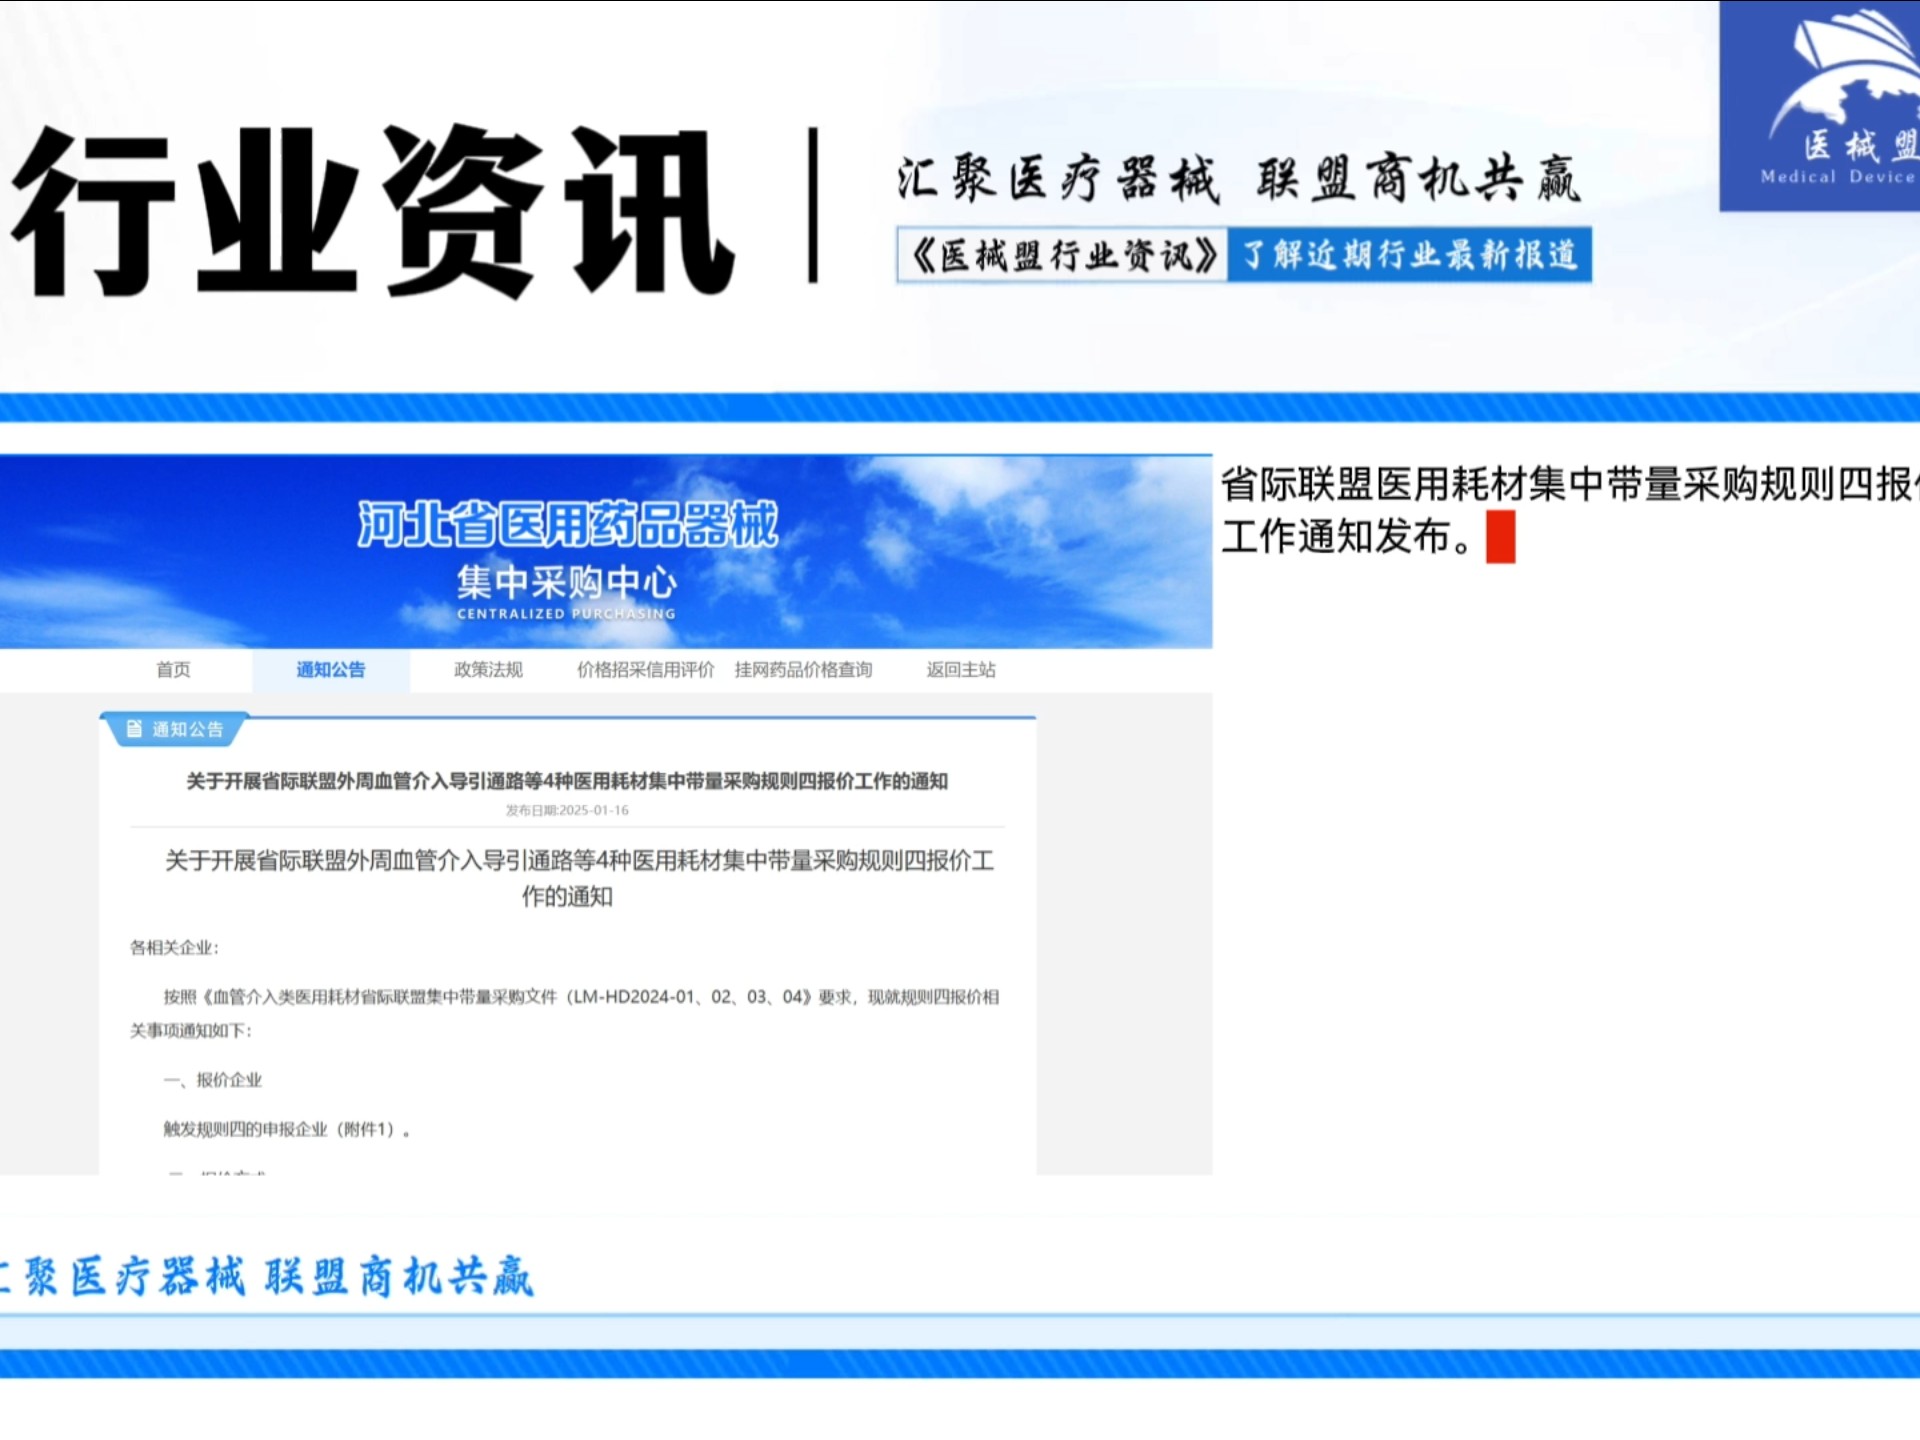Click the 发布日期:2025-01-16 date text
The image size is (1920, 1440).
[567, 810]
